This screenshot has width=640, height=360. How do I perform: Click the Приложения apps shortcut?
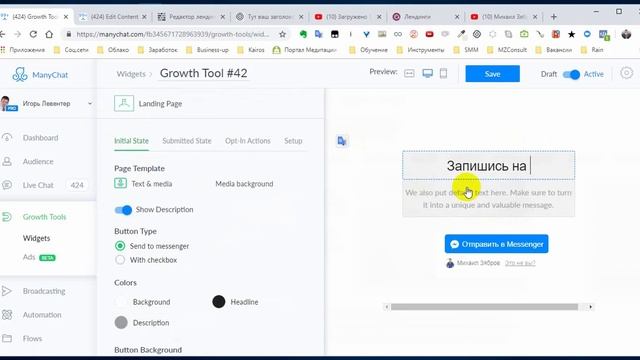coord(23,50)
